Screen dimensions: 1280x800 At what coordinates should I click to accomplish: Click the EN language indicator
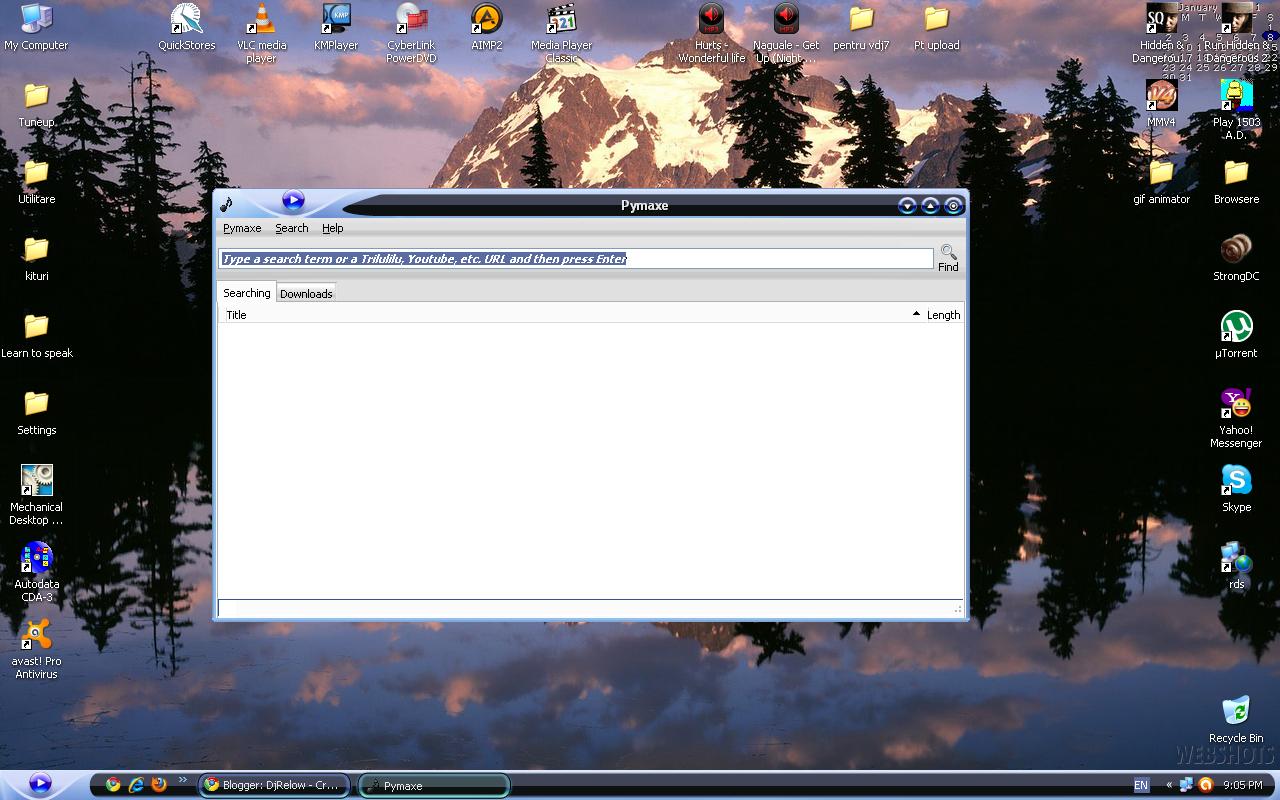click(1141, 785)
